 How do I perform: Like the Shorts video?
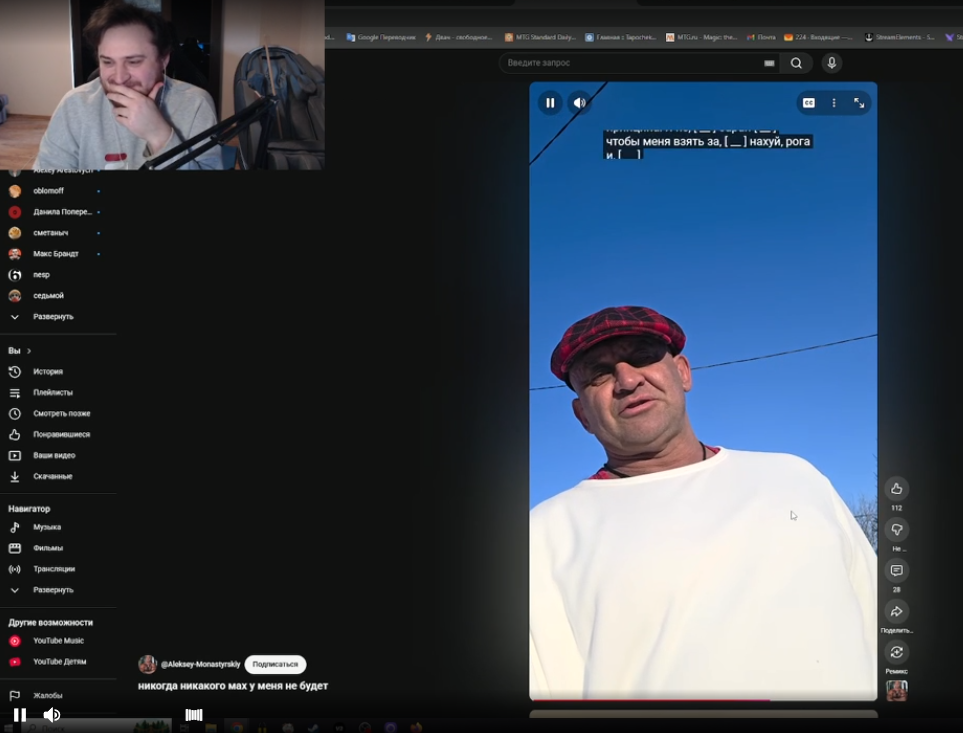click(x=897, y=489)
